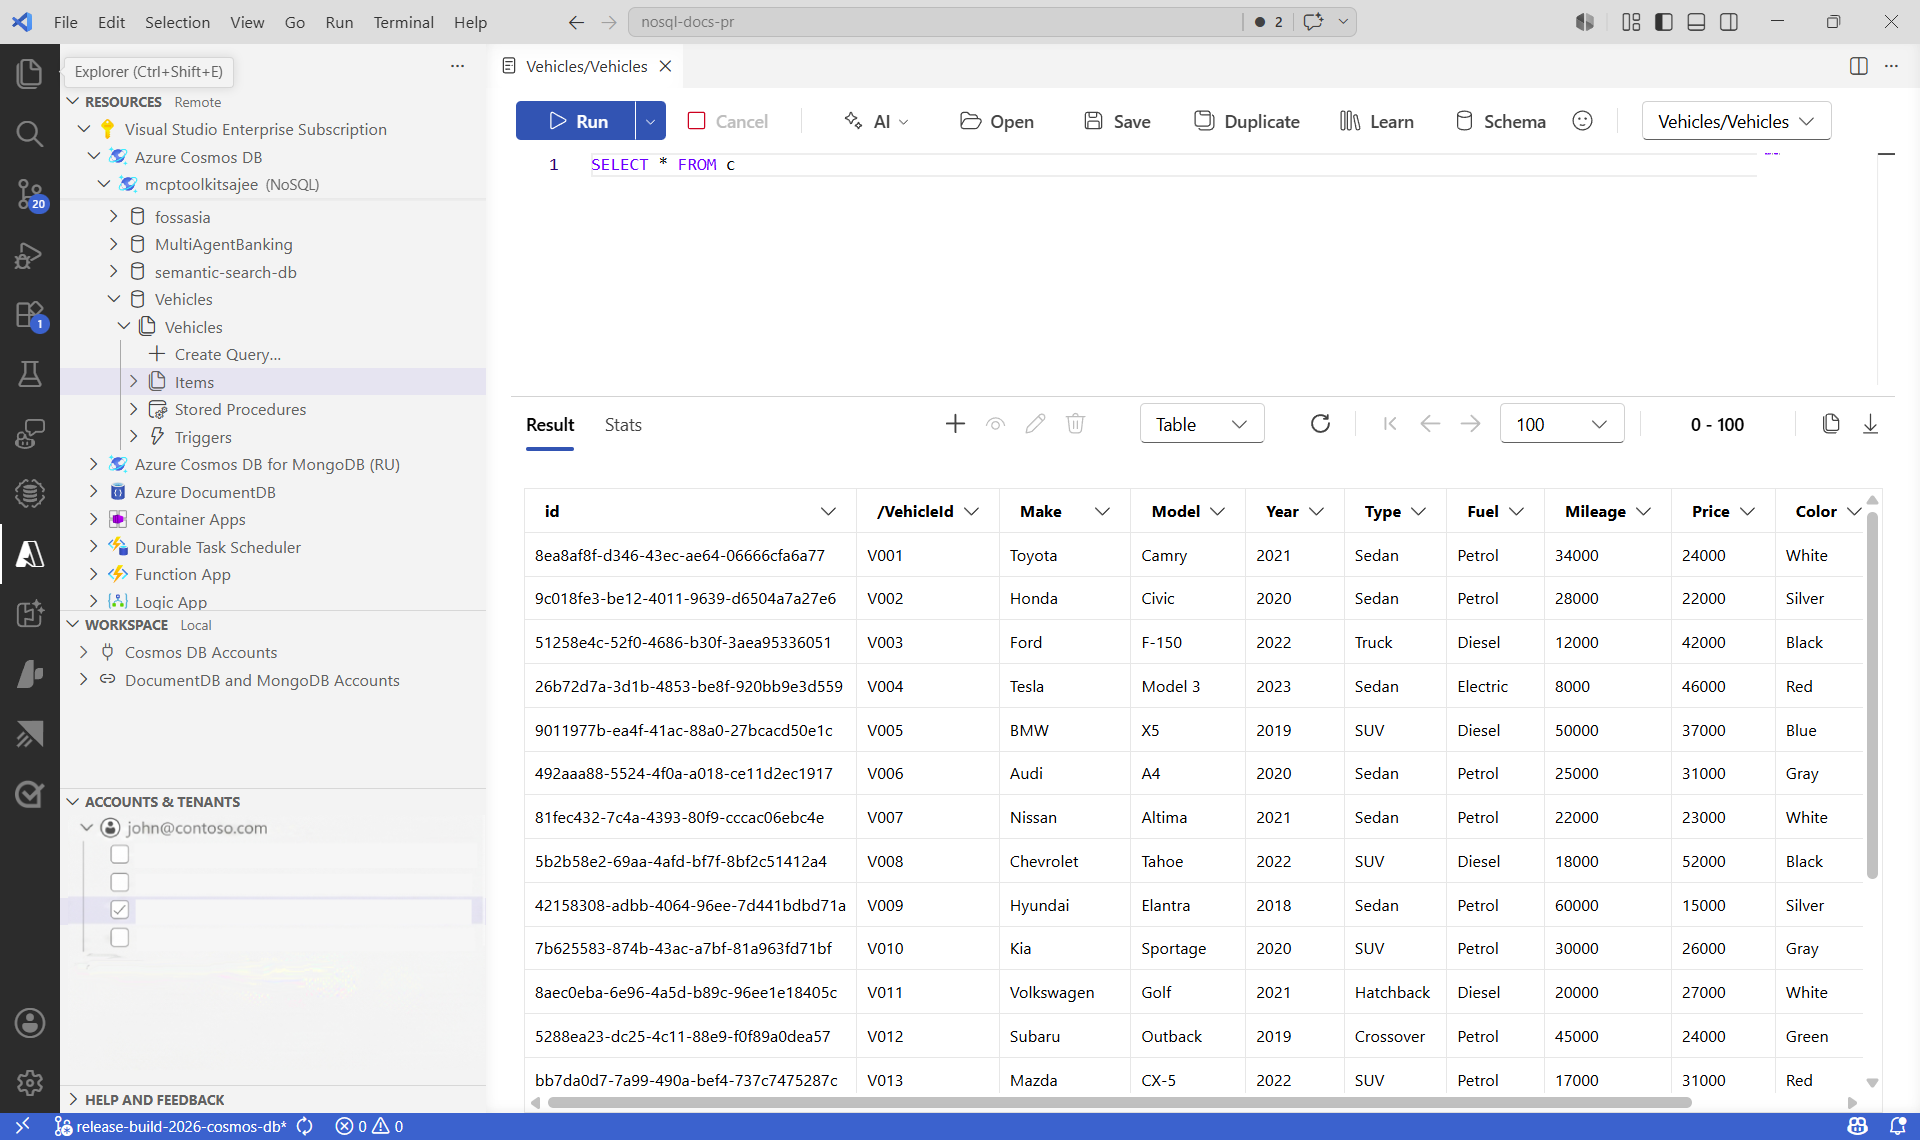Export results with the download icon
This screenshot has height=1140, width=1920.
[1870, 424]
